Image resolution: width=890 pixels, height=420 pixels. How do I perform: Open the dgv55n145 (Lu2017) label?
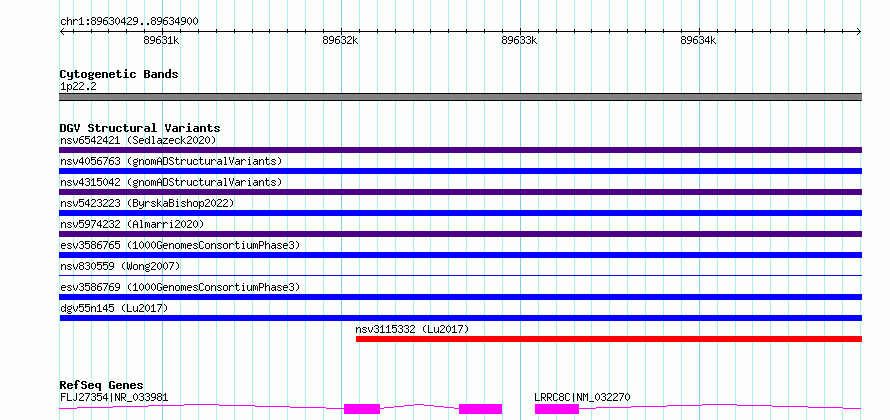(114, 308)
